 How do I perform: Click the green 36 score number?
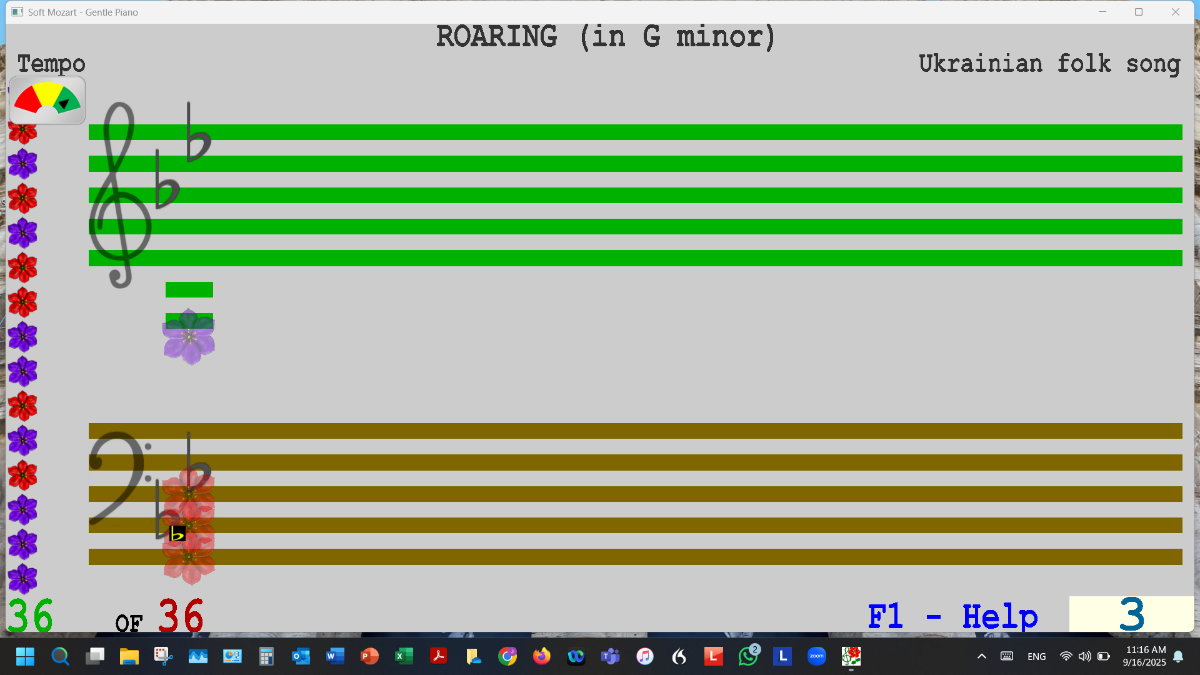(x=31, y=616)
